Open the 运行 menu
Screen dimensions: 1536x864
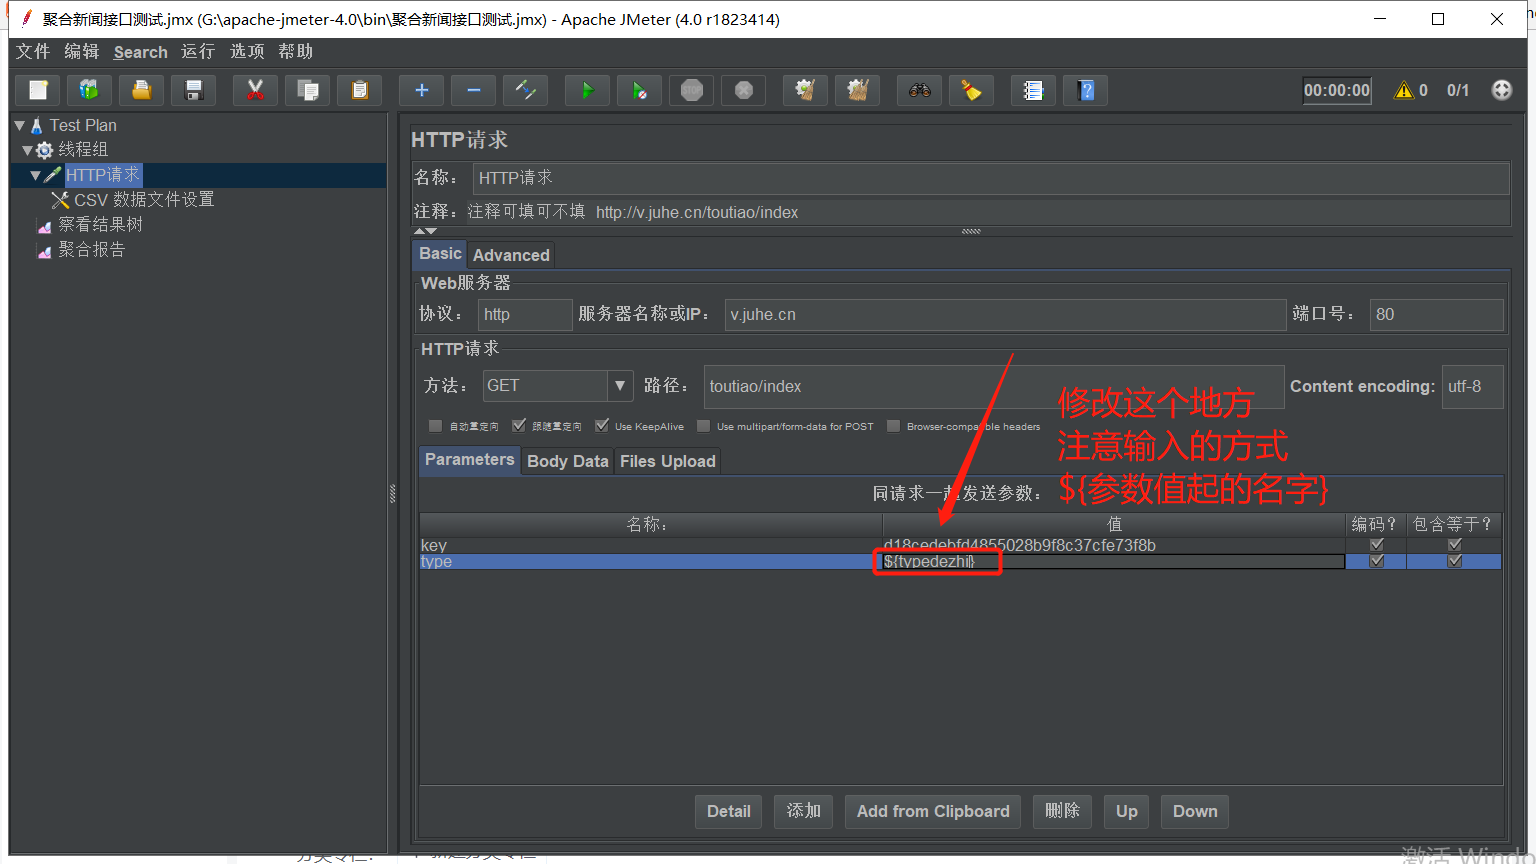[x=198, y=52]
